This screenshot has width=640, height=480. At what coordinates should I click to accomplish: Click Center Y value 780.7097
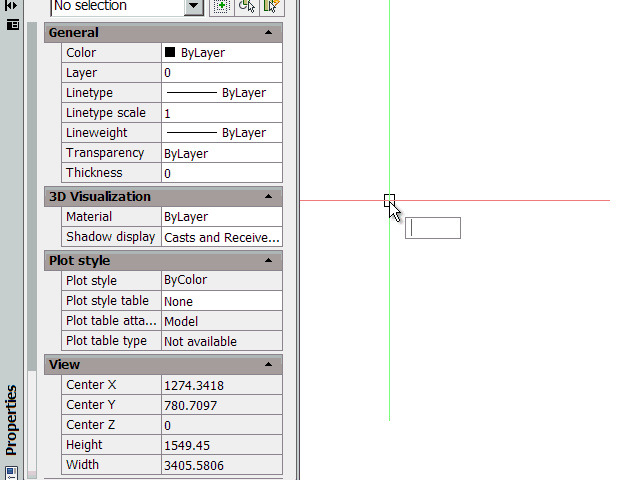coord(222,405)
